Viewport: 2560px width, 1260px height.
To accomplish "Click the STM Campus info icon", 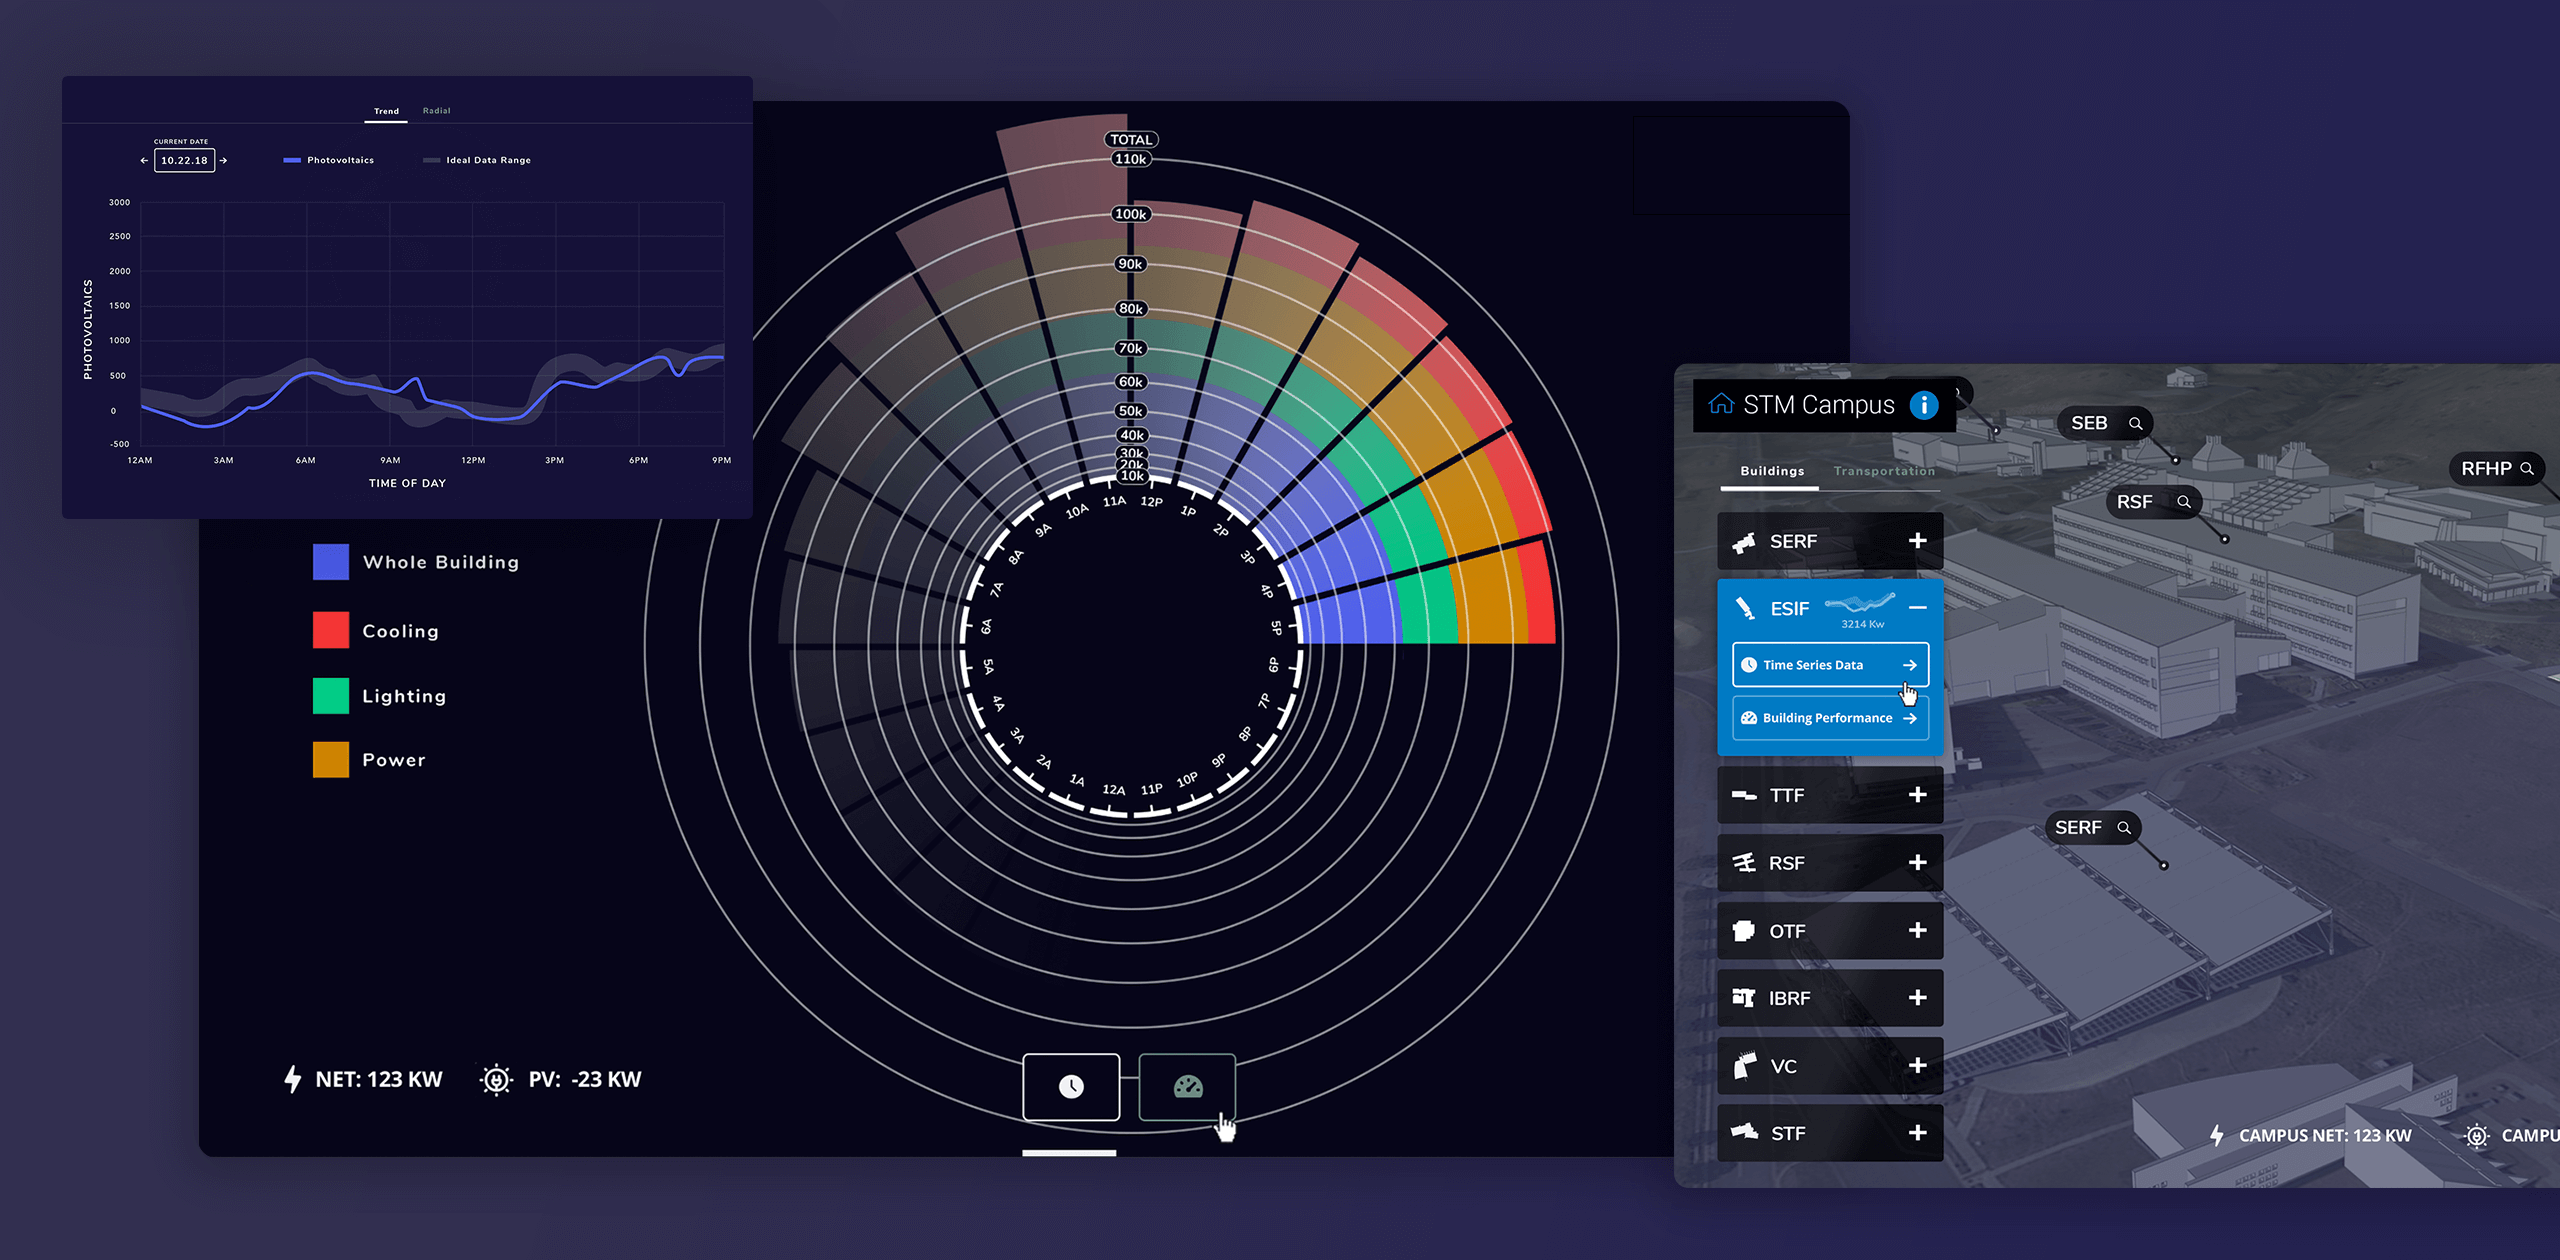I will (x=1923, y=405).
